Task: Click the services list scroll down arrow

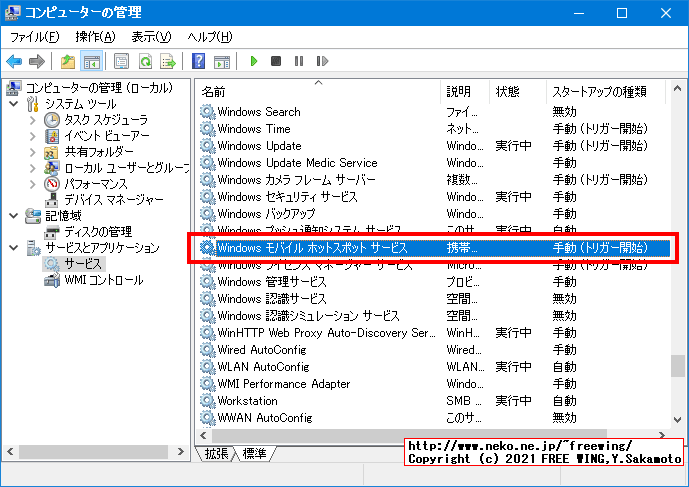Action: pyautogui.click(x=677, y=420)
